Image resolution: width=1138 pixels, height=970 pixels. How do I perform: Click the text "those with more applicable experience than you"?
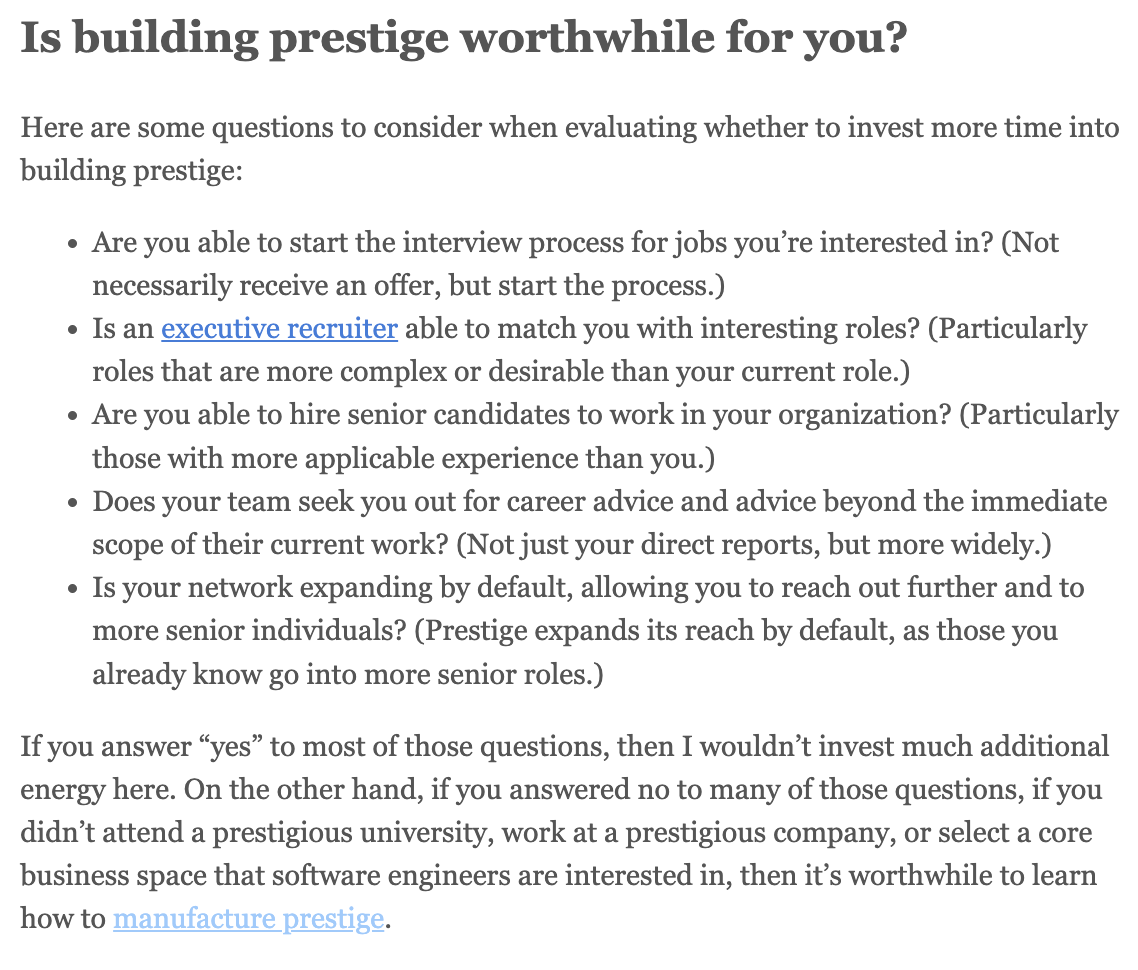(394, 459)
